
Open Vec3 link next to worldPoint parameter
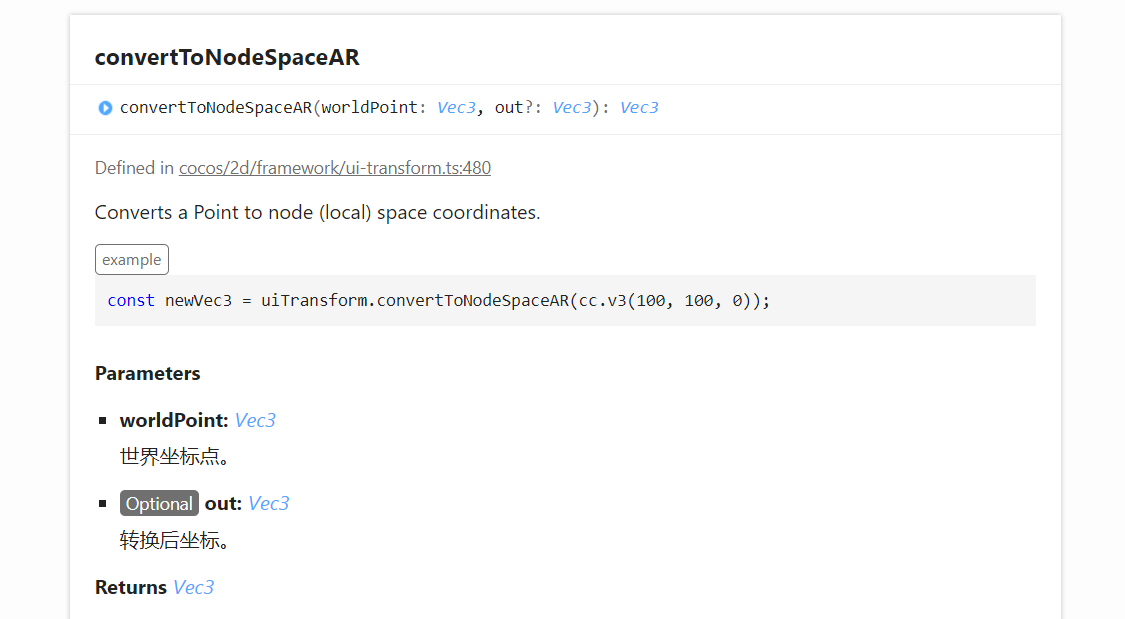[x=255, y=420]
